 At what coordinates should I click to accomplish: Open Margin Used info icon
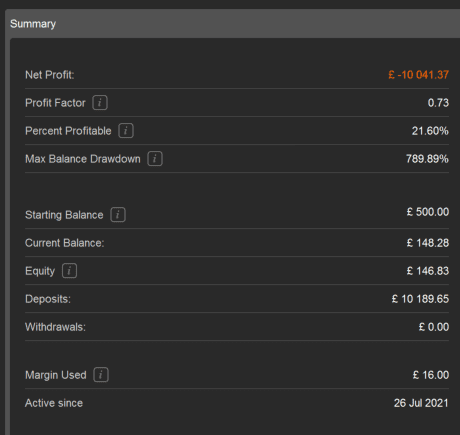(x=101, y=375)
